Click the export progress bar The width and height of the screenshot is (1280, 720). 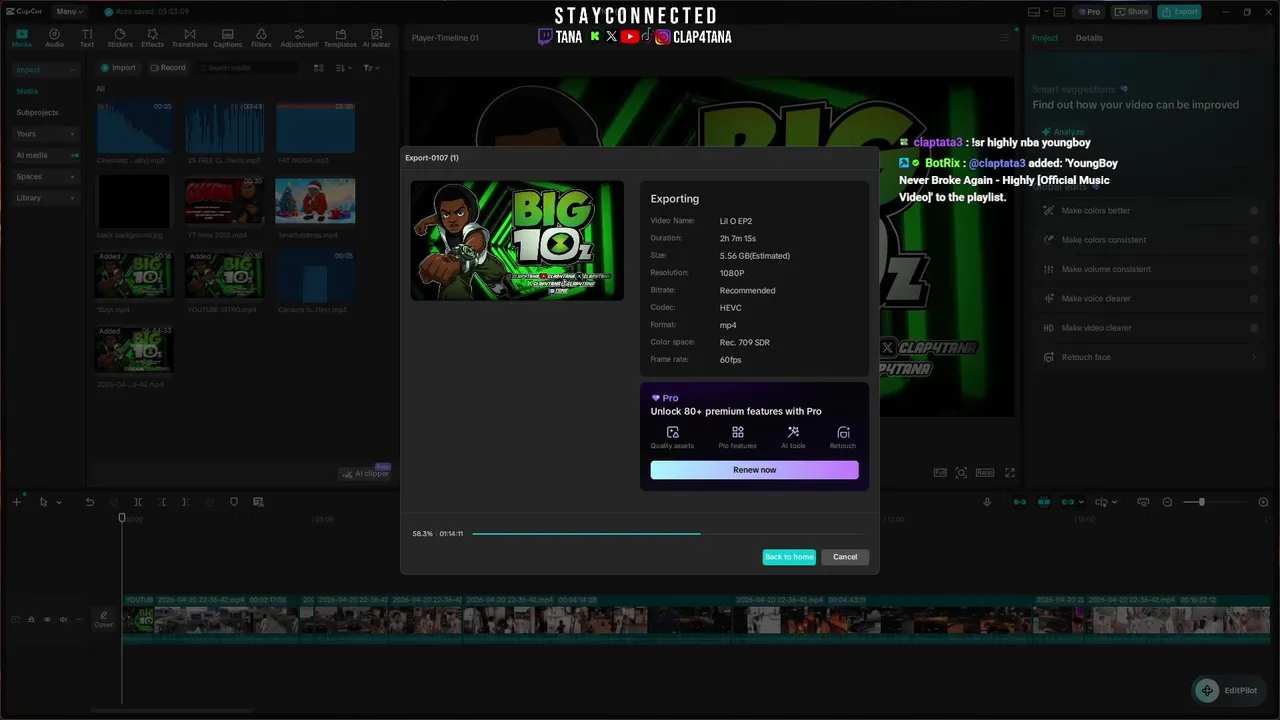[x=668, y=534]
